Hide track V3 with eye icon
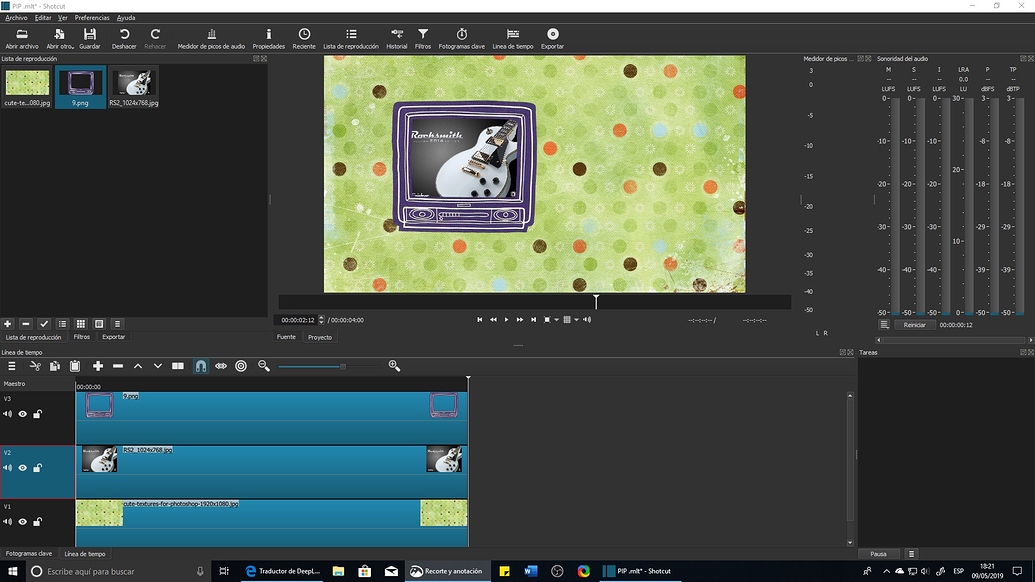 [22, 414]
